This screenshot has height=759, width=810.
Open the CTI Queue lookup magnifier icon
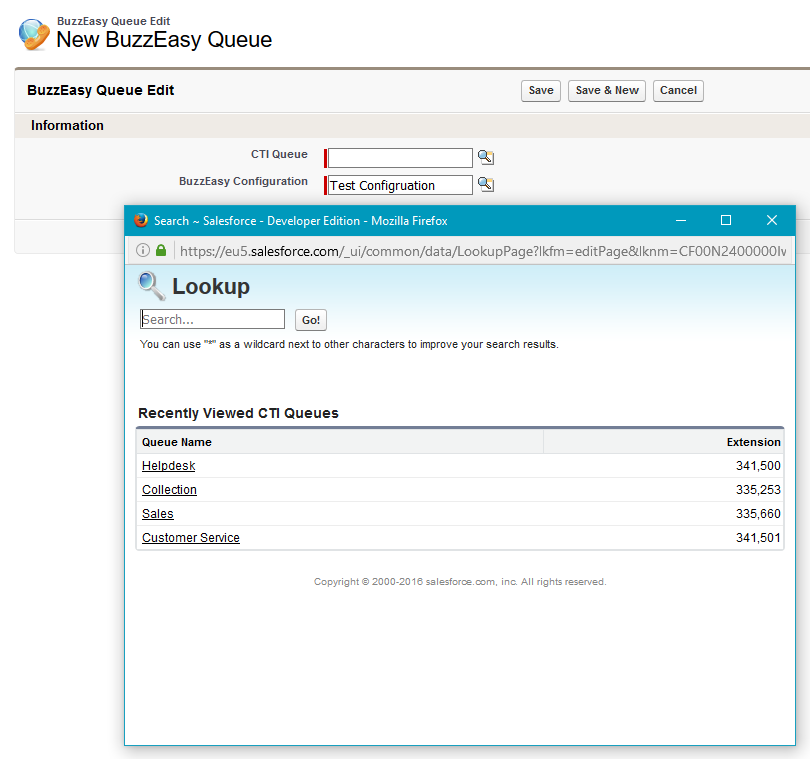pos(485,157)
